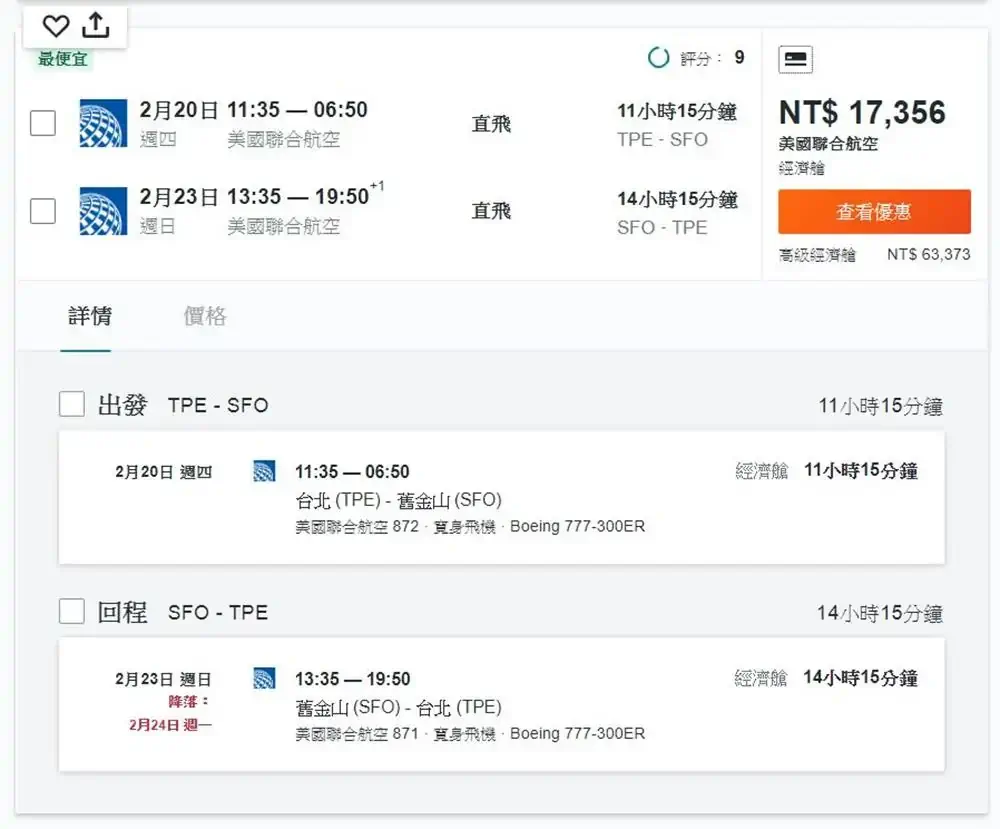Image resolution: width=1000 pixels, height=829 pixels.
Task: Click 經濟艙 label under price
Action: (802, 168)
